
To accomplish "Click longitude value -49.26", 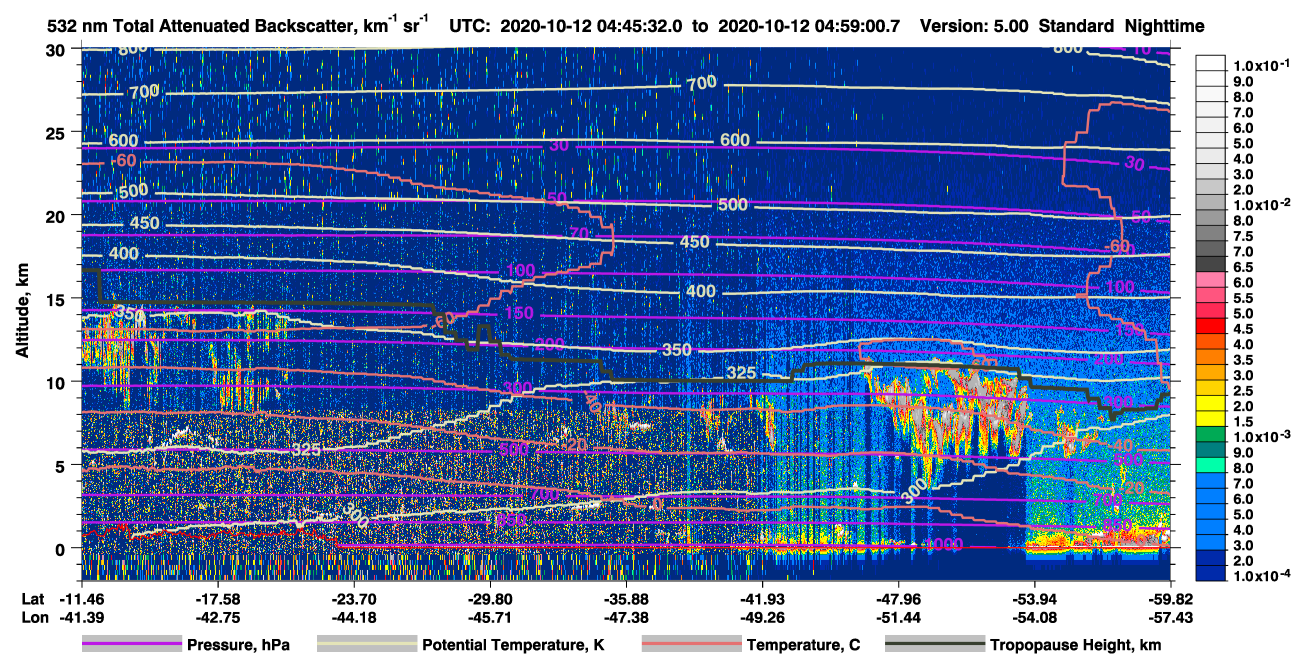I will [762, 617].
